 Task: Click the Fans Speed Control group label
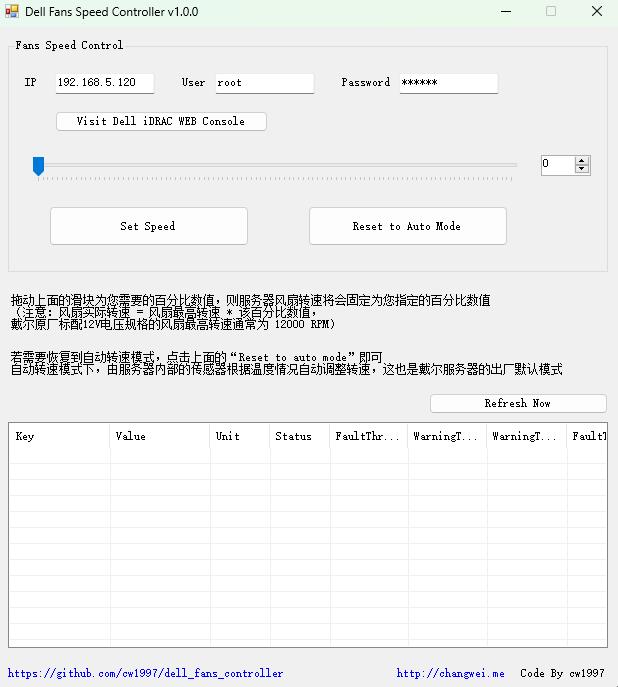69,45
